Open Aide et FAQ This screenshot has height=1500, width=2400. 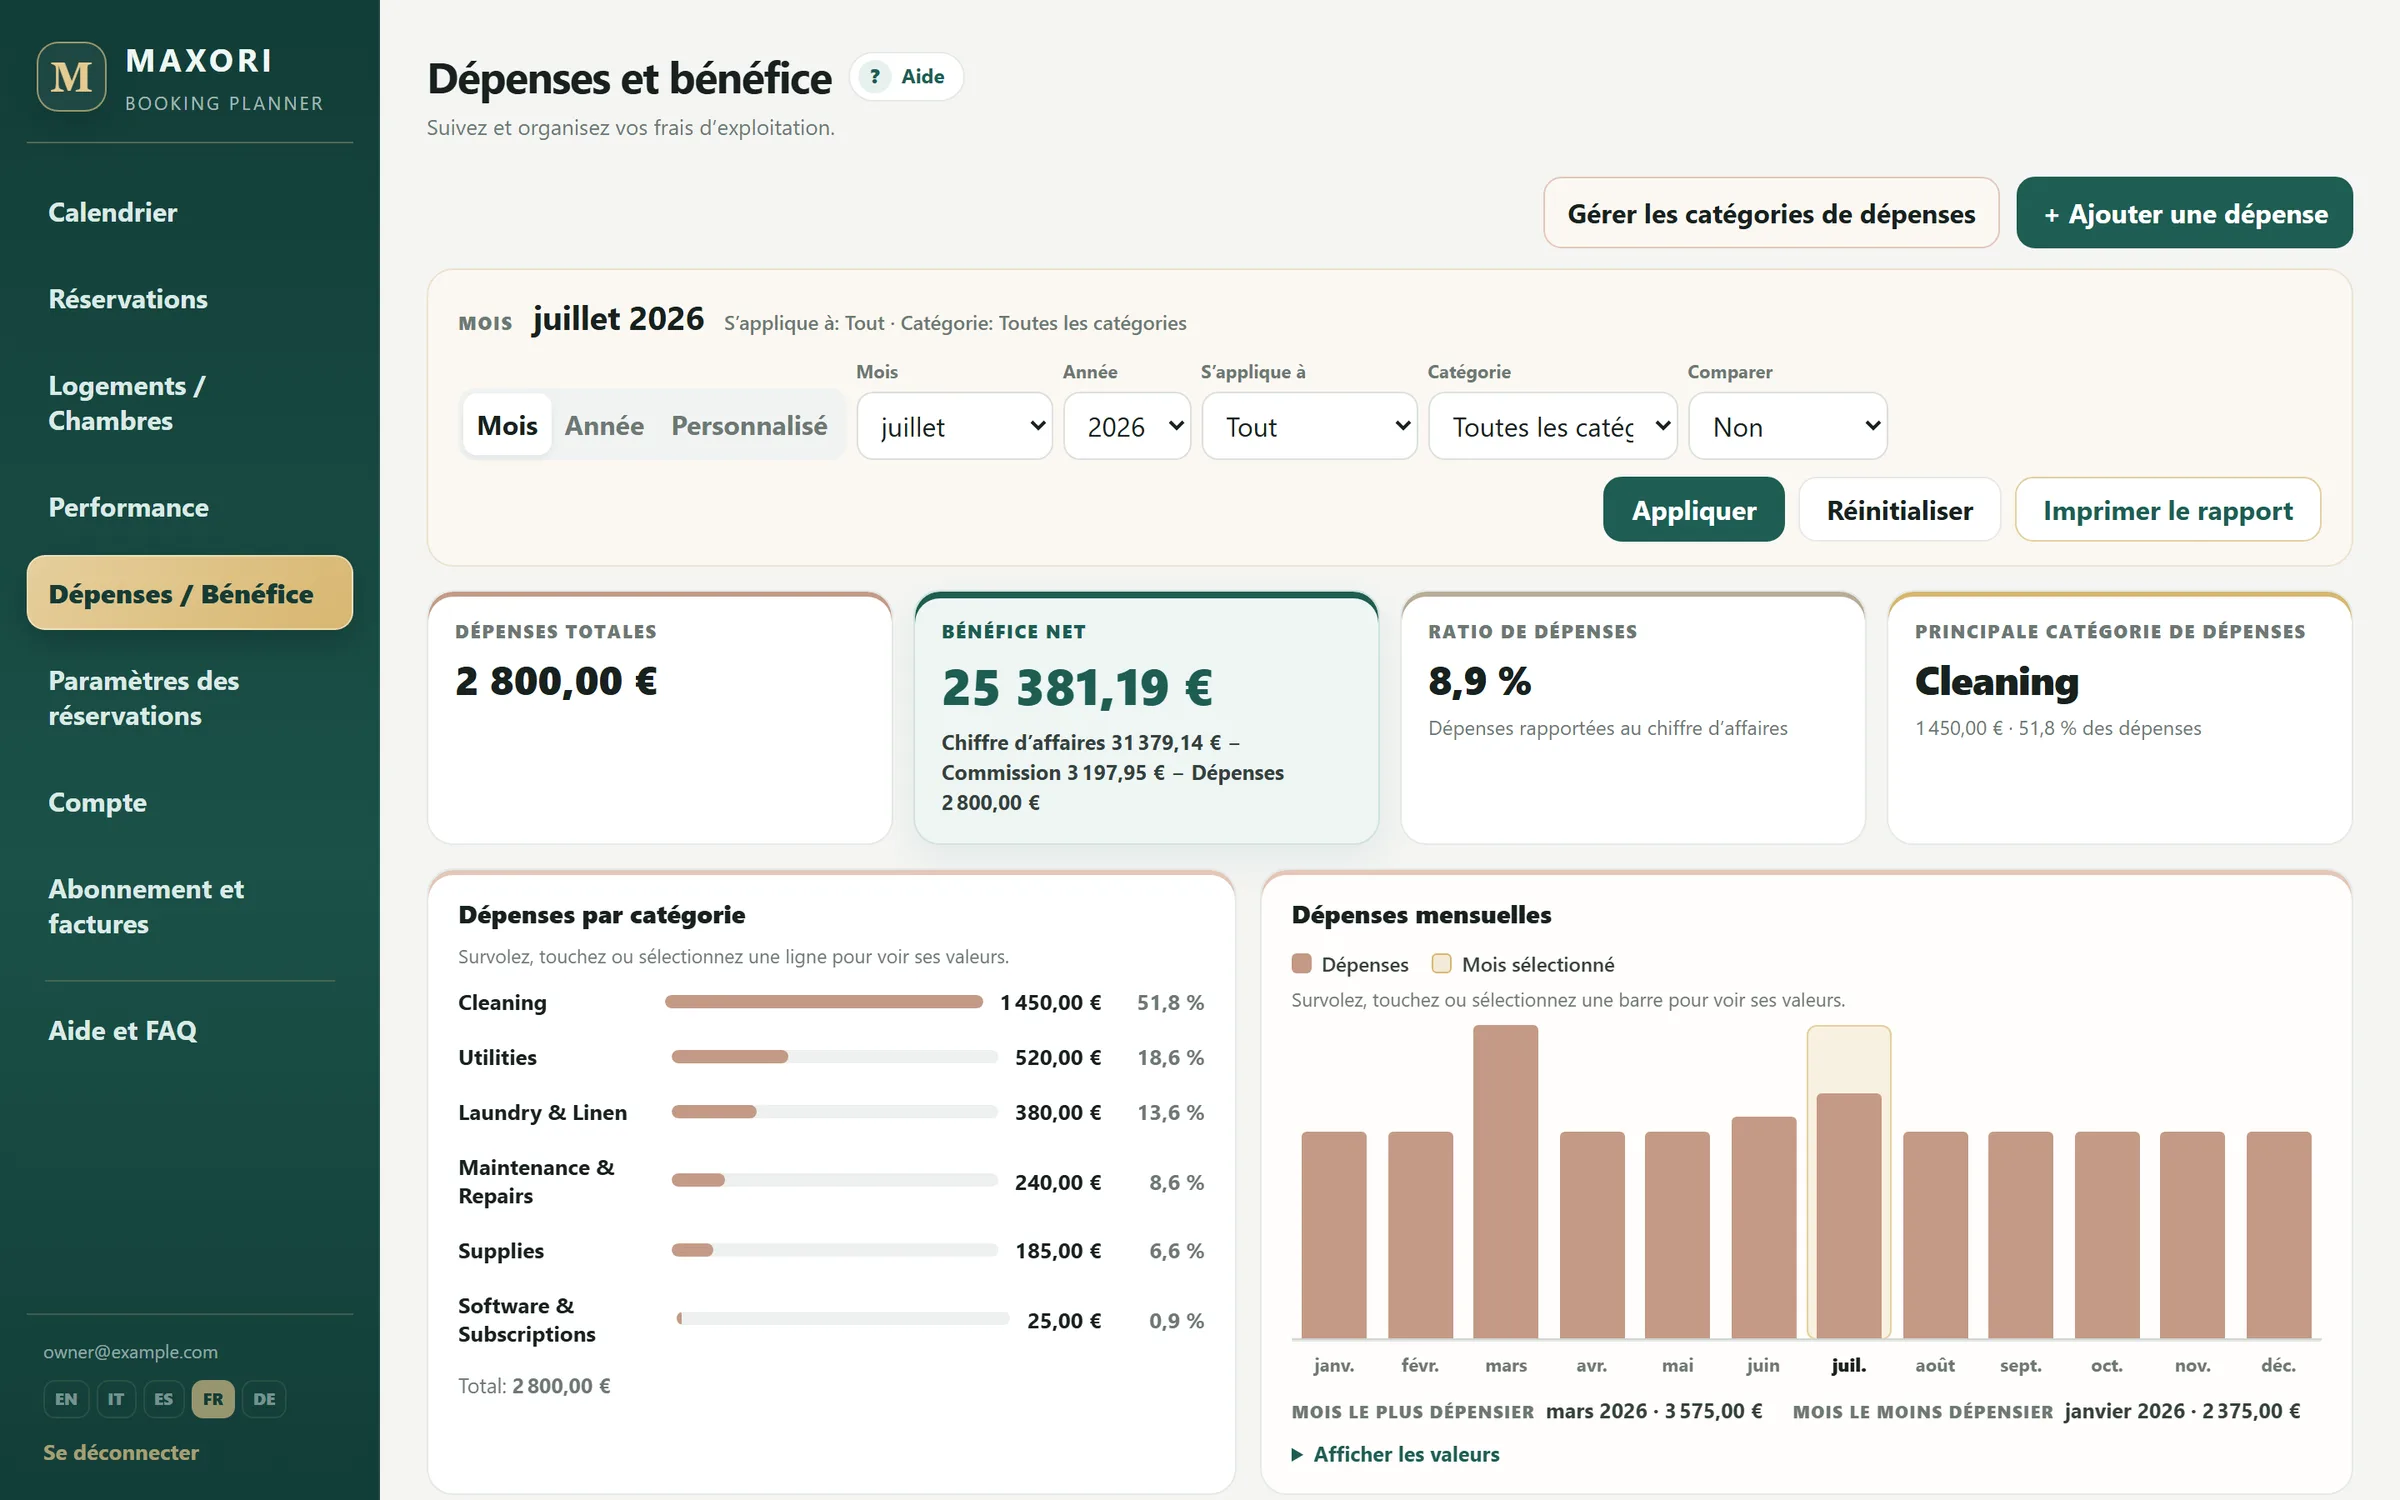click(190, 1030)
